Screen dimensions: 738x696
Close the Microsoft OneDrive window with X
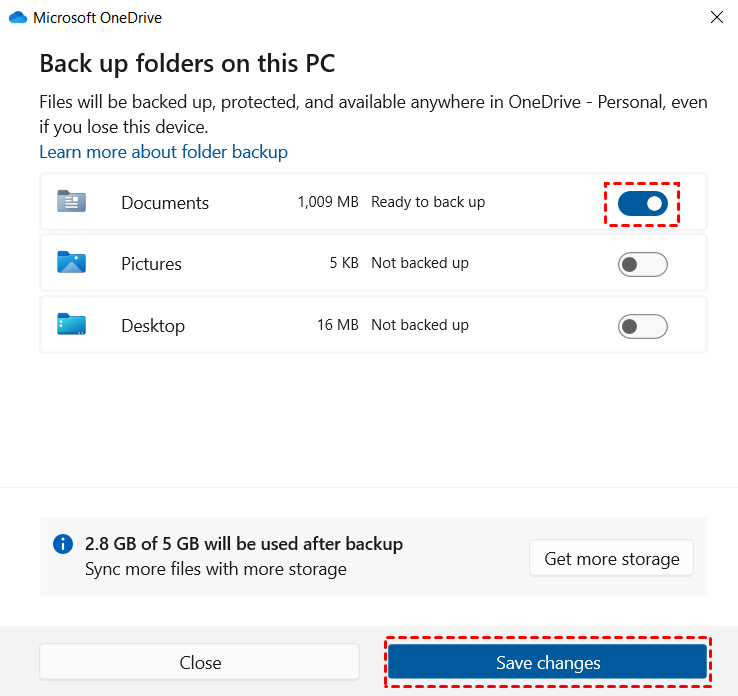(716, 17)
